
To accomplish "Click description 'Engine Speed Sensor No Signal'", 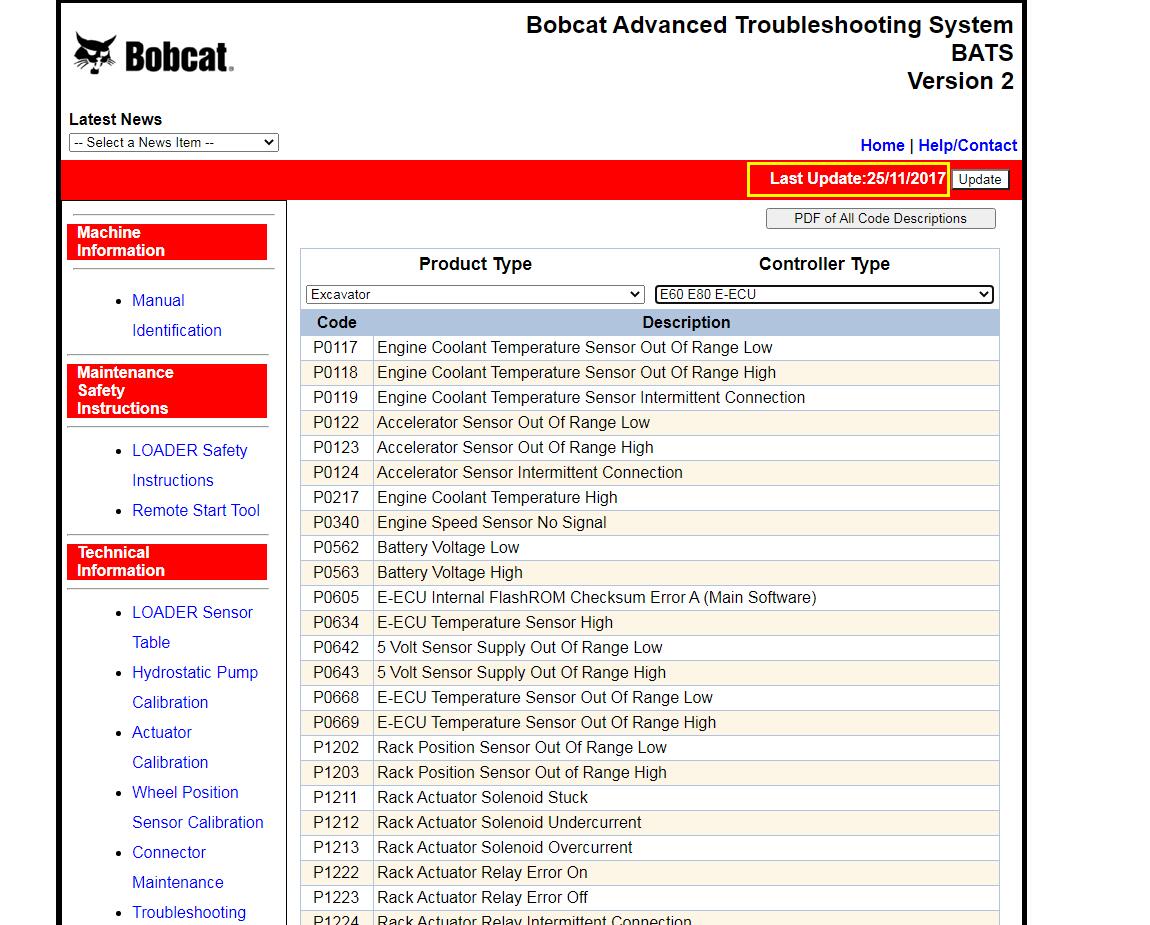I will click(x=491, y=522).
